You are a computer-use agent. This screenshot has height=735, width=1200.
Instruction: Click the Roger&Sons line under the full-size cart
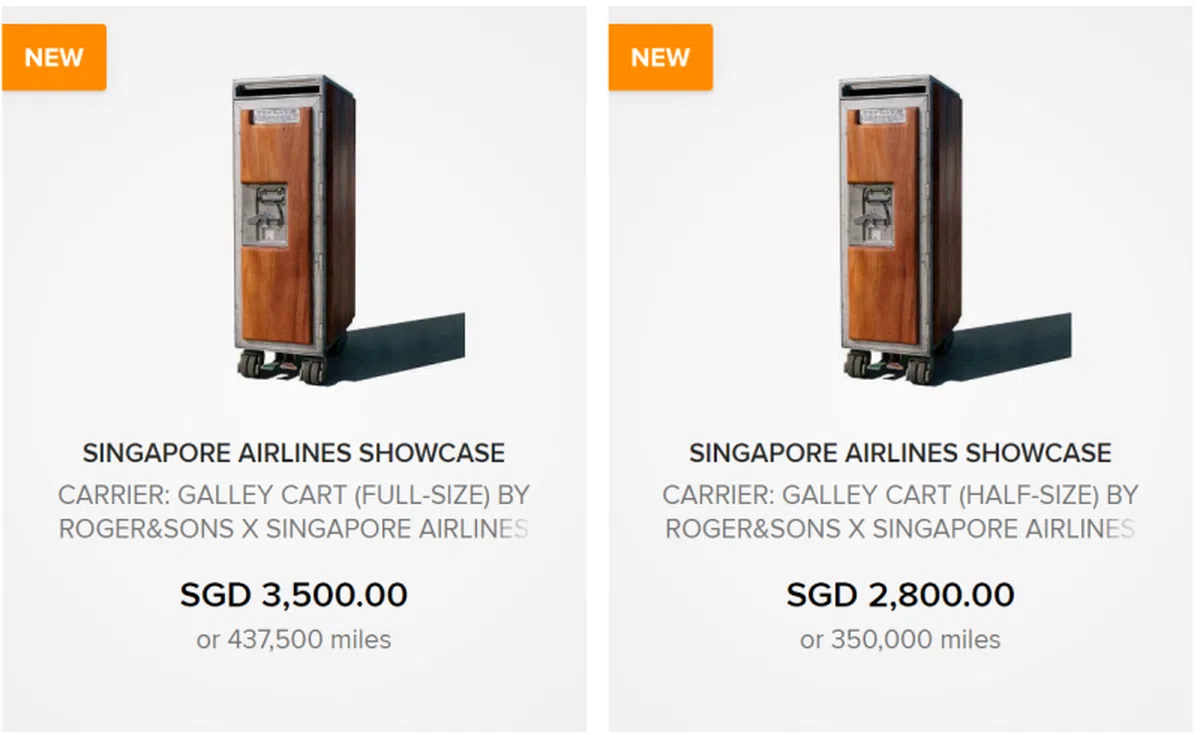[x=293, y=529]
